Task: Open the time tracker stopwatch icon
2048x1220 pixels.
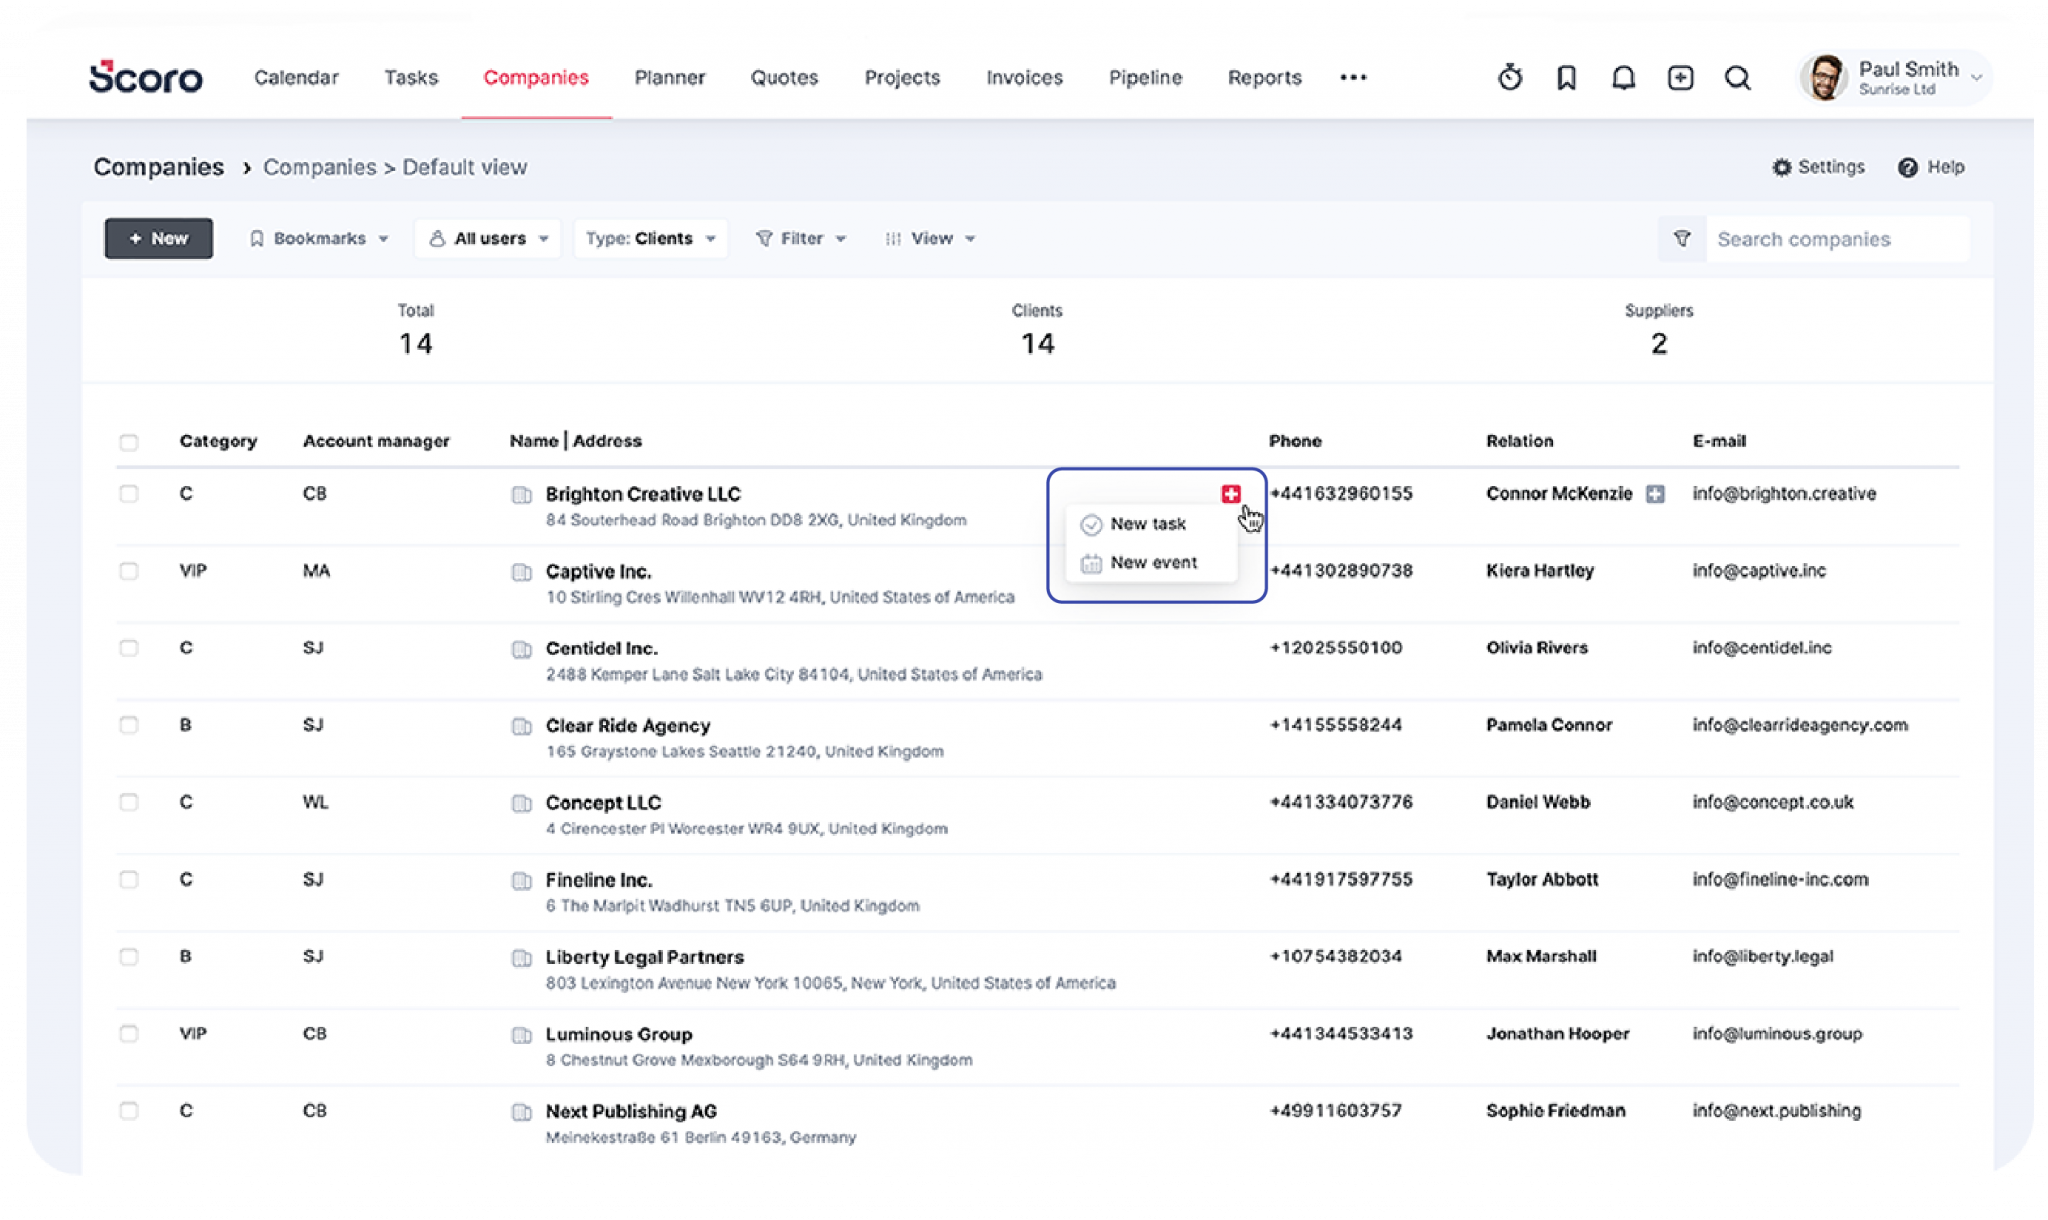Action: tap(1510, 77)
